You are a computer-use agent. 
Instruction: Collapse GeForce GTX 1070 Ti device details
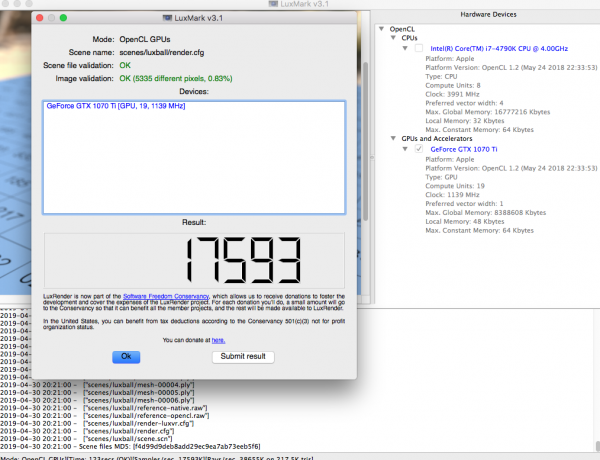[x=405, y=149]
